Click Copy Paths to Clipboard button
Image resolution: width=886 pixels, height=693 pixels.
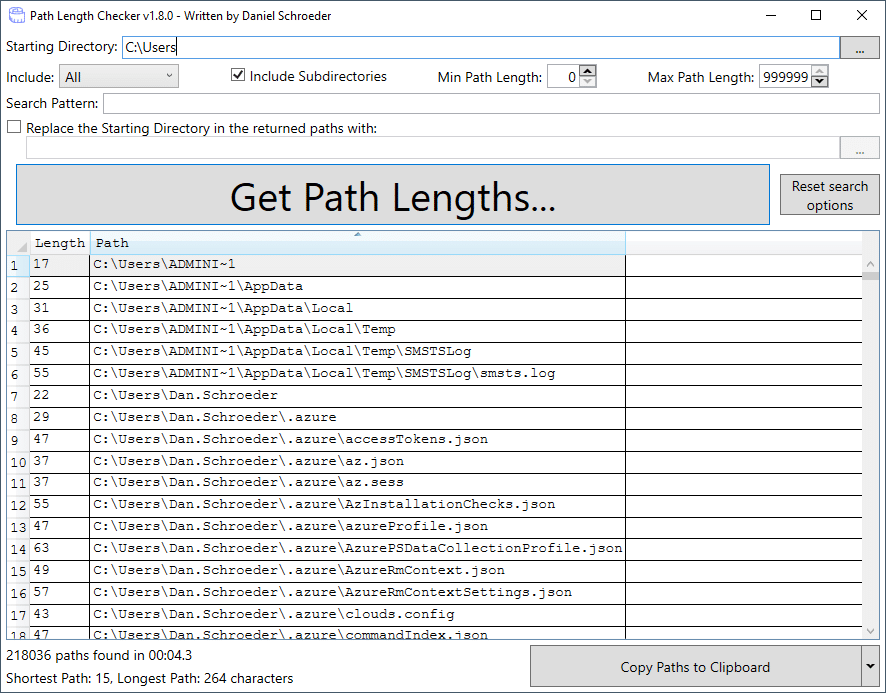click(x=696, y=666)
